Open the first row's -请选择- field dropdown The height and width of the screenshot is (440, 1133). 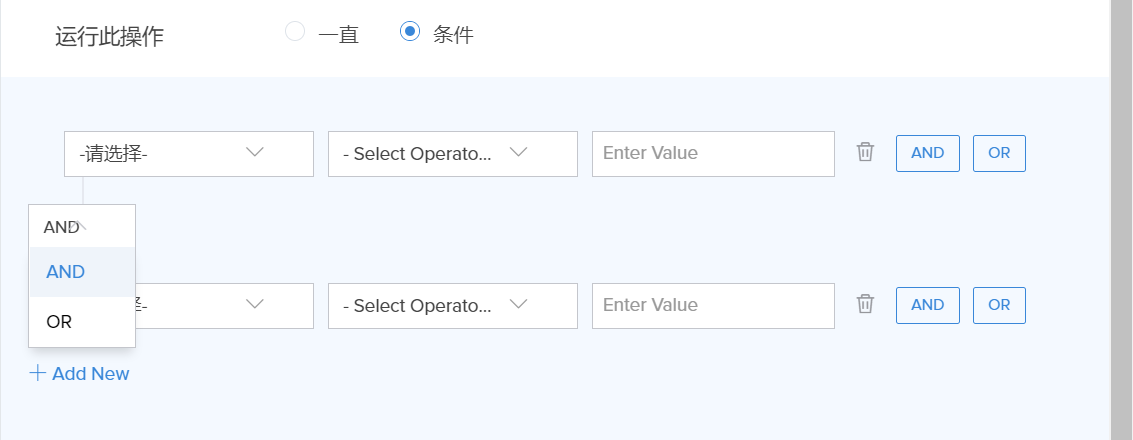pos(188,153)
